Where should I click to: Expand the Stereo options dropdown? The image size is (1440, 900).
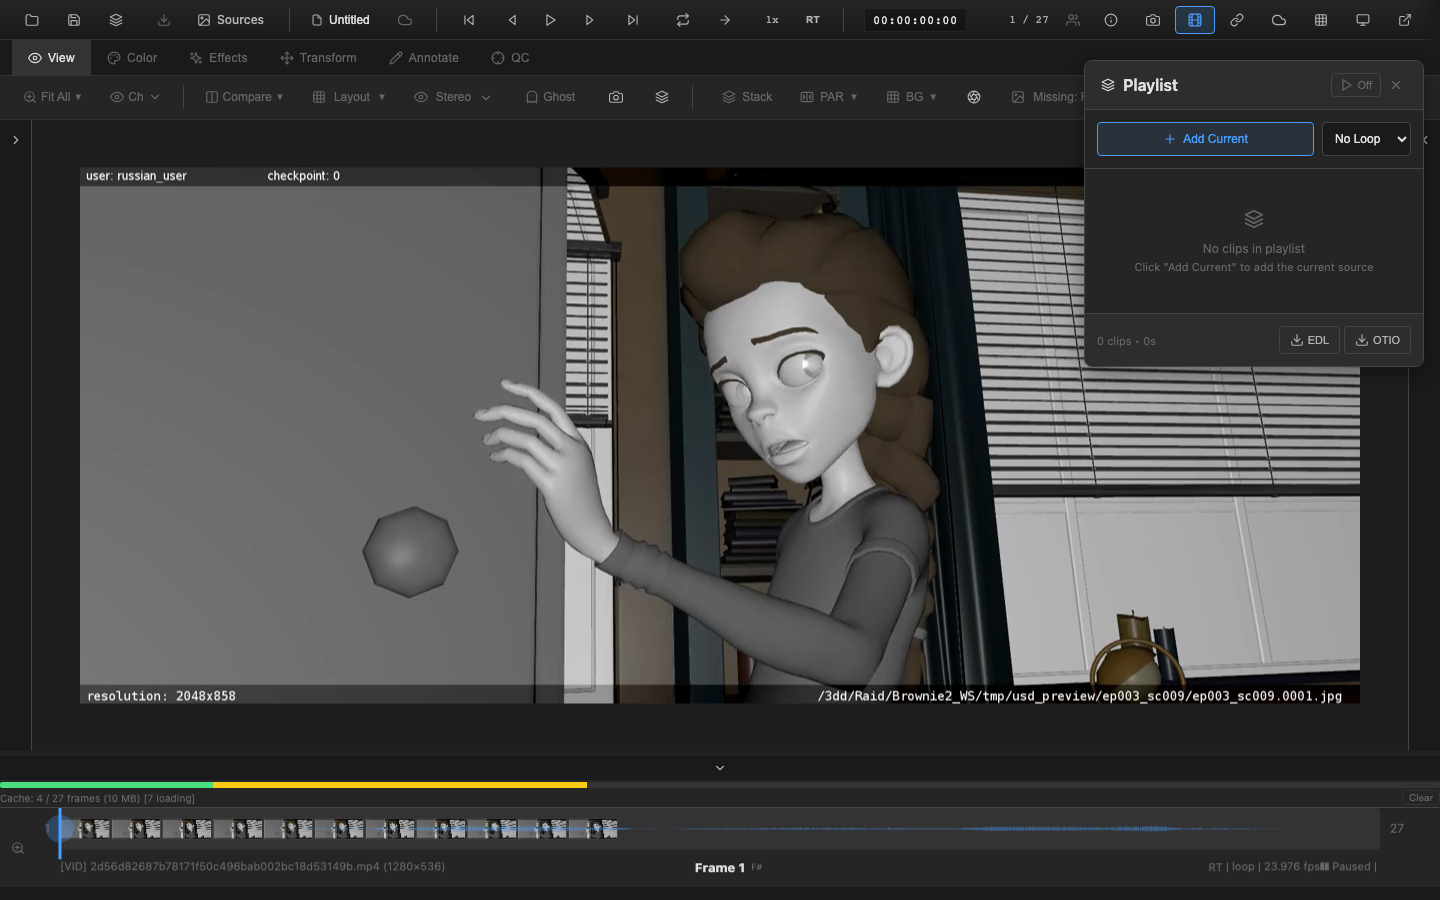coord(452,96)
